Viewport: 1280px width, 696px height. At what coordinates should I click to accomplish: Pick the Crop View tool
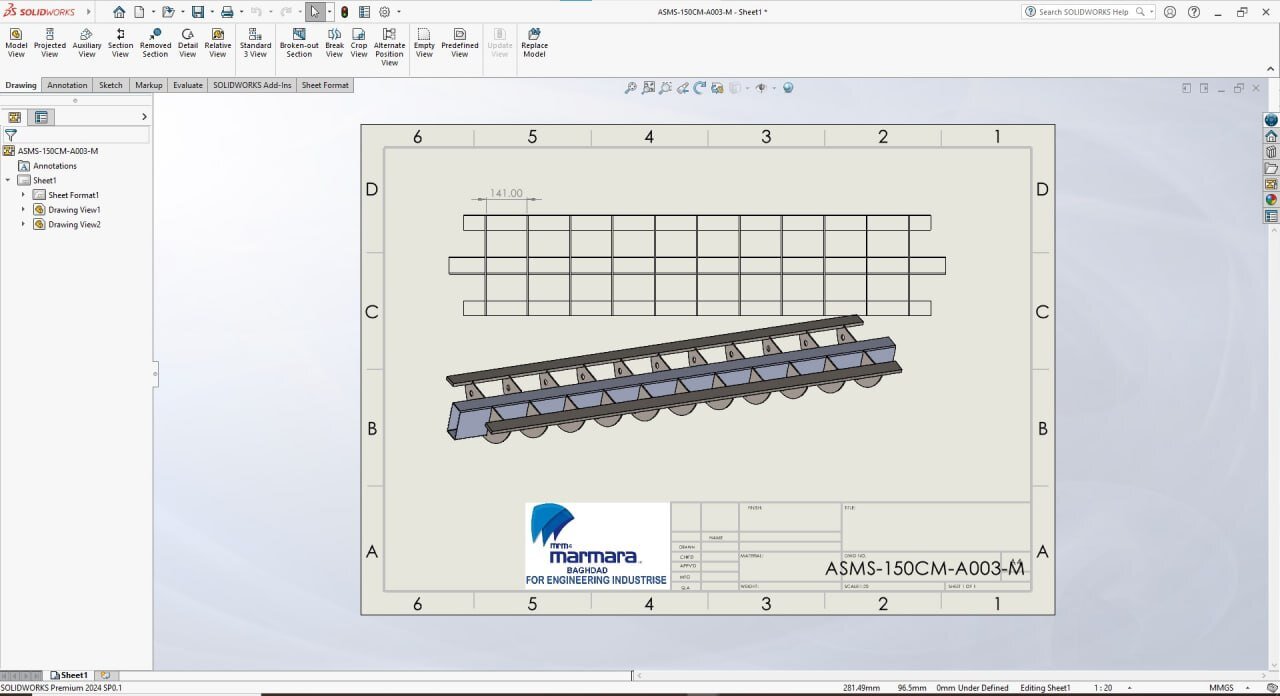359,43
